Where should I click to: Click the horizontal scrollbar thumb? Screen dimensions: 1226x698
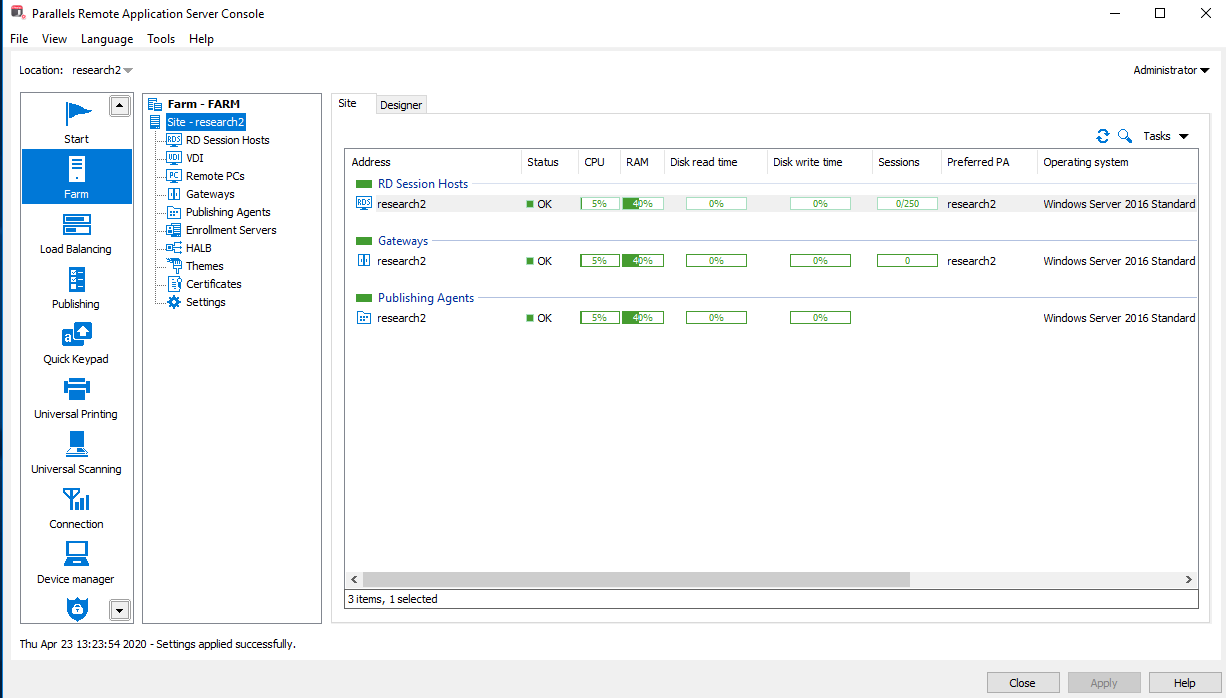(636, 580)
